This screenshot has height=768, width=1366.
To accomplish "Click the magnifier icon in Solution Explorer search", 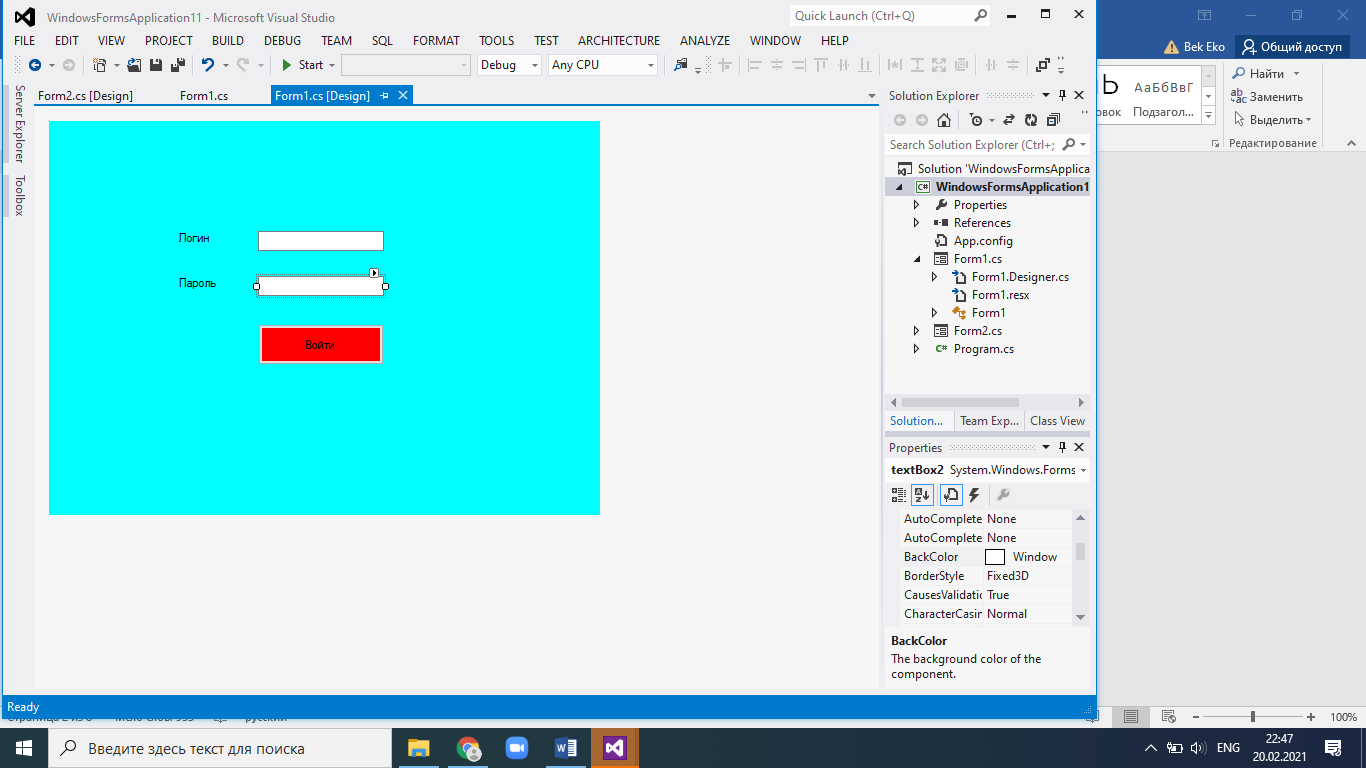I will 1069,145.
